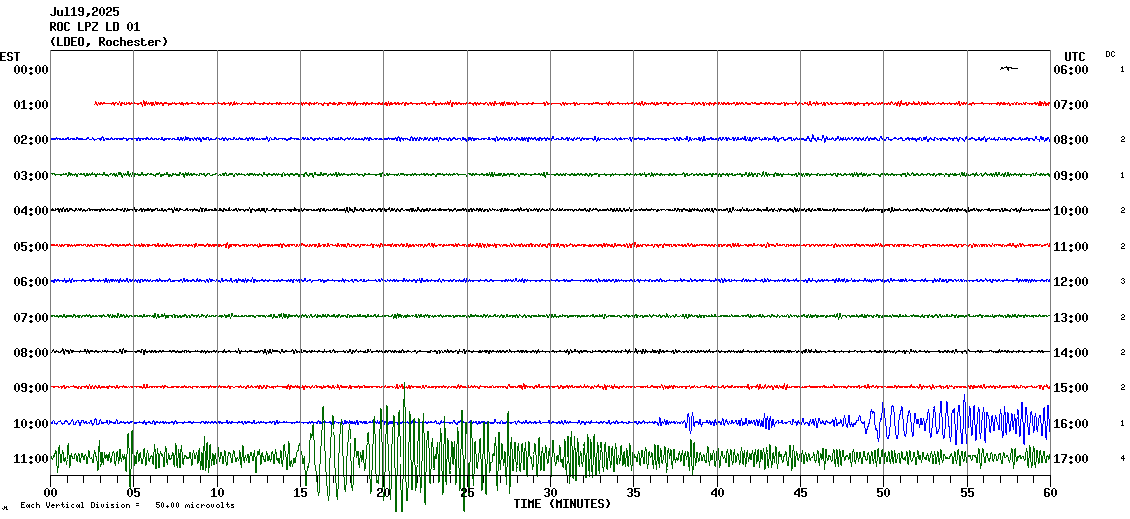The height and width of the screenshot is (519, 1130).
Task: Click the 30 tick label on the minutes axis
Action: [x=551, y=493]
